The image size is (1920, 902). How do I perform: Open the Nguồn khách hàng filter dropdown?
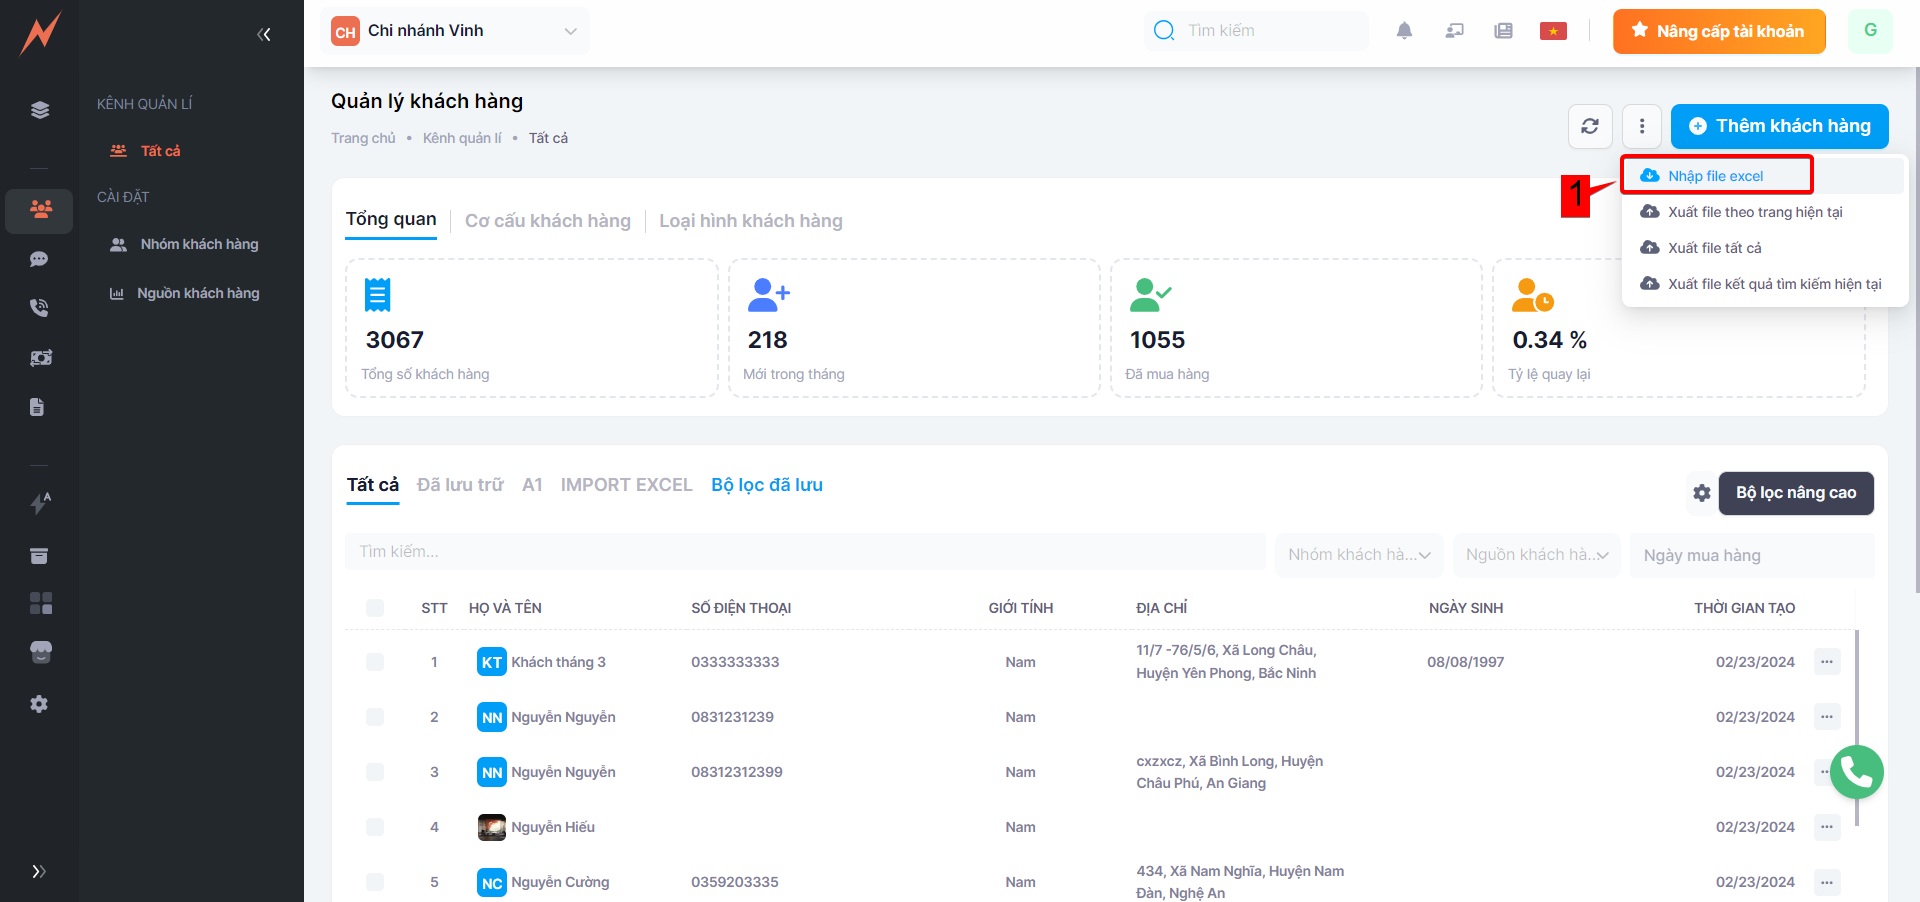pyautogui.click(x=1536, y=555)
